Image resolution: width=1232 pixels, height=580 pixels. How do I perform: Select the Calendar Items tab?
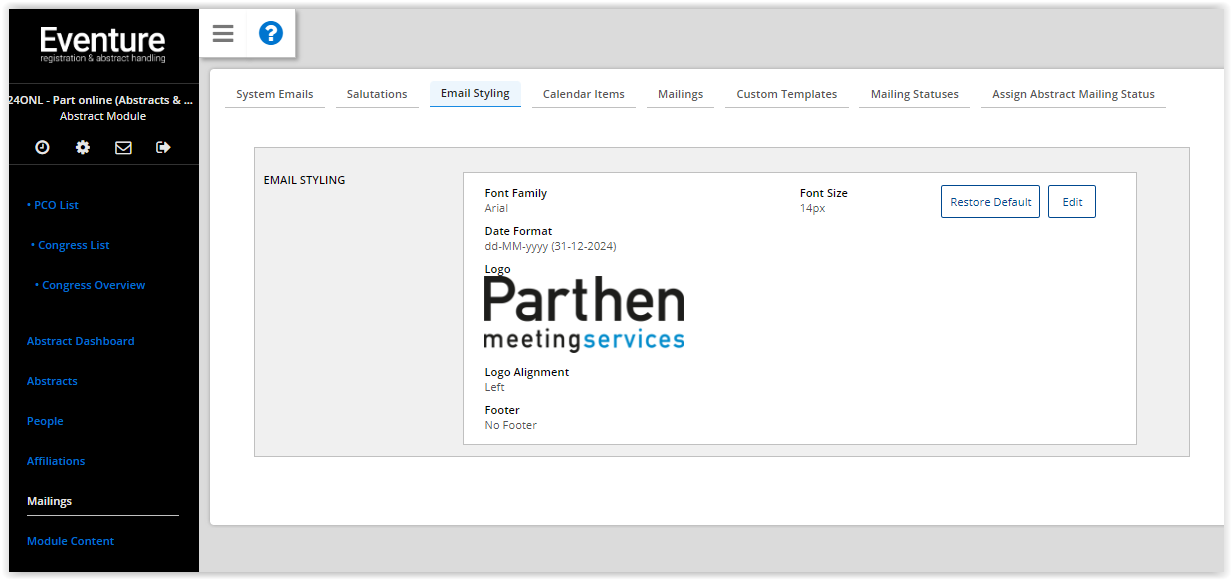tap(583, 93)
